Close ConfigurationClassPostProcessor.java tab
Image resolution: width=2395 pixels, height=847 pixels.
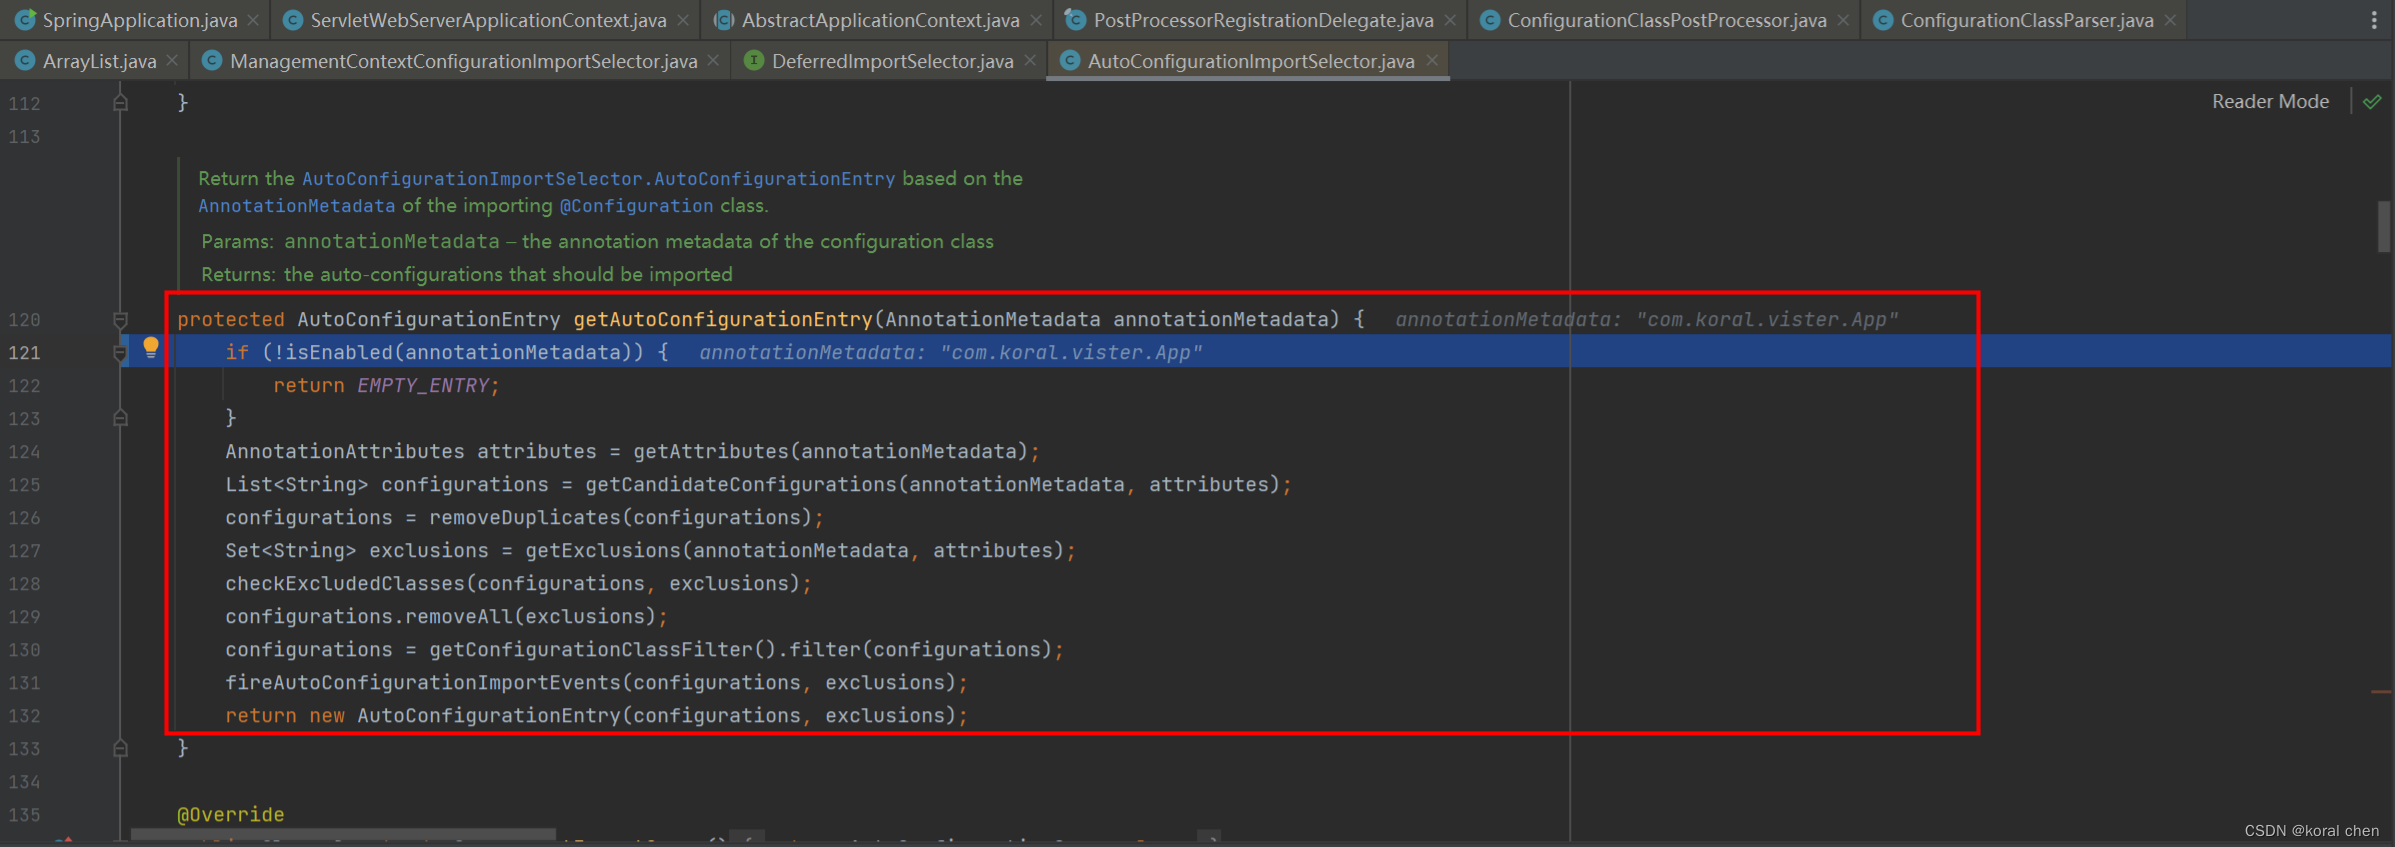tap(1843, 20)
